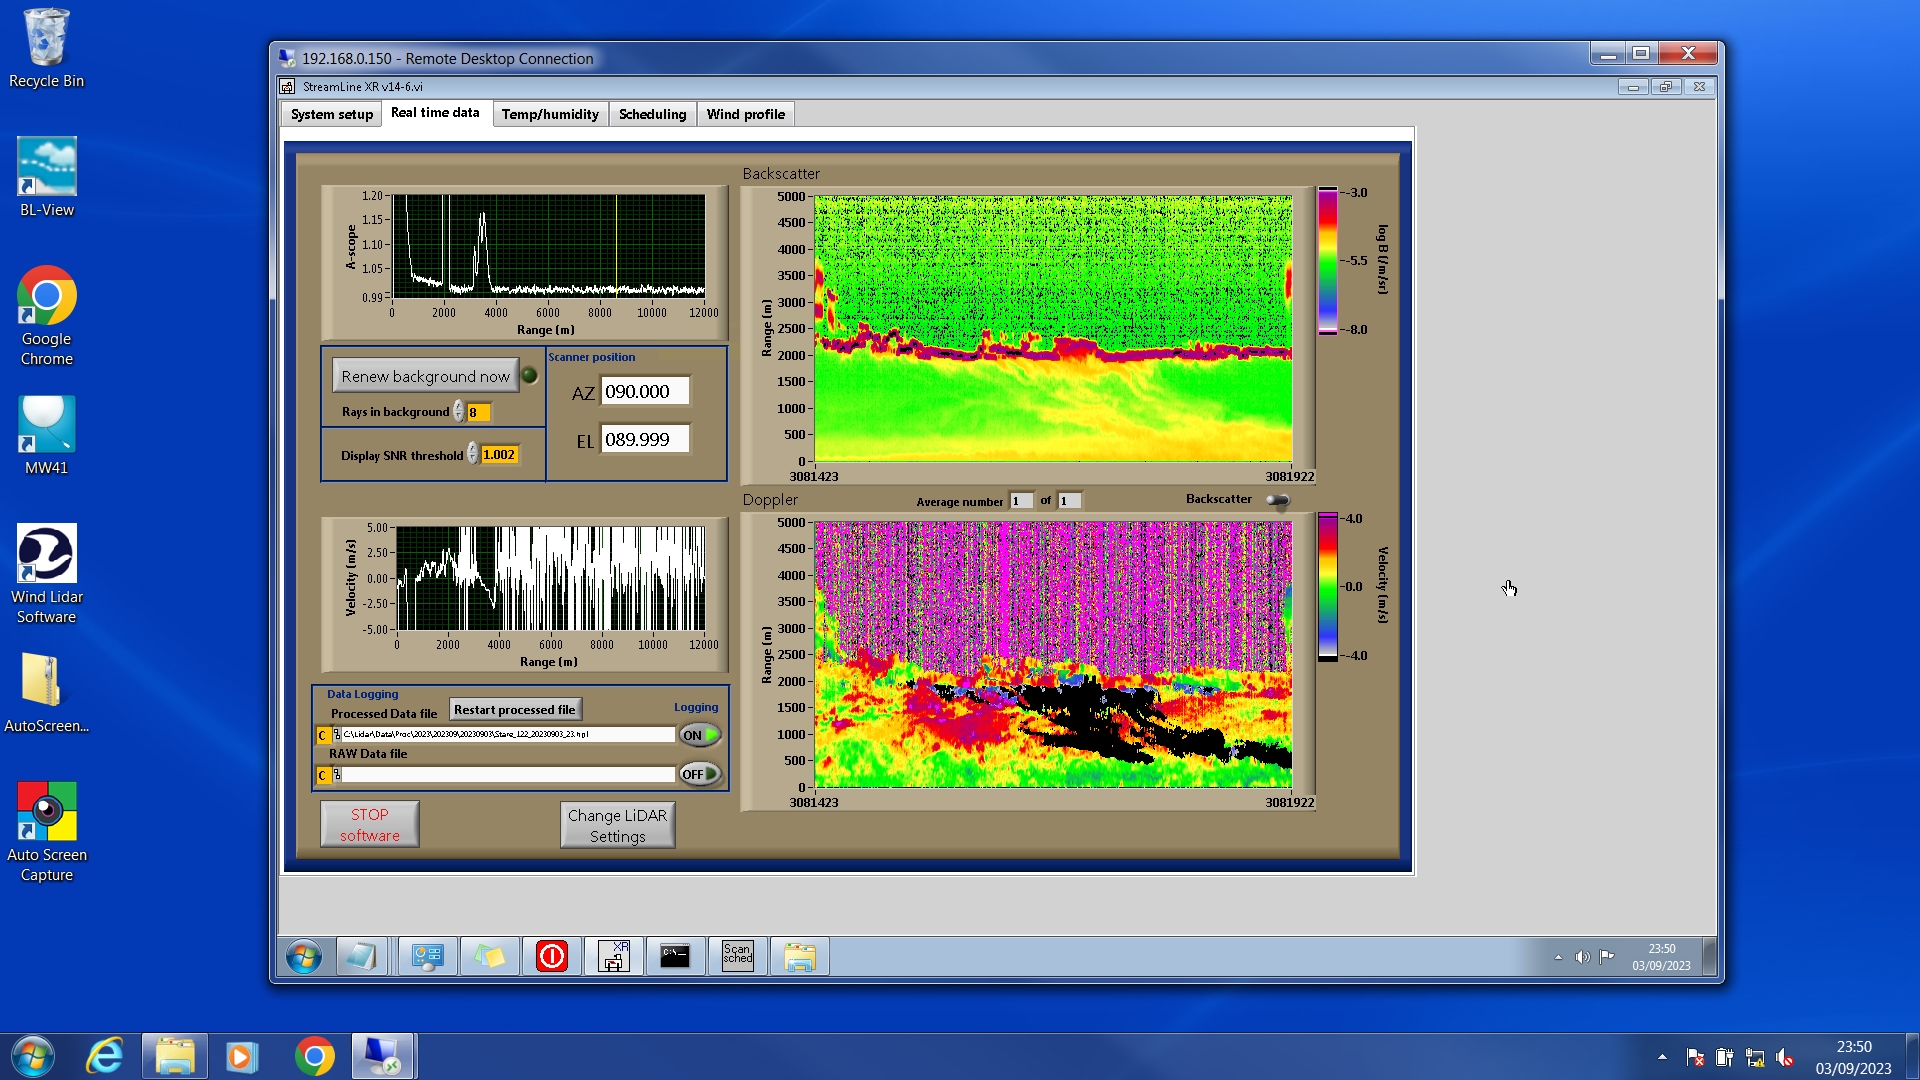The width and height of the screenshot is (1920, 1080).
Task: Click Change LiDAR Settings button
Action: pos(617,825)
